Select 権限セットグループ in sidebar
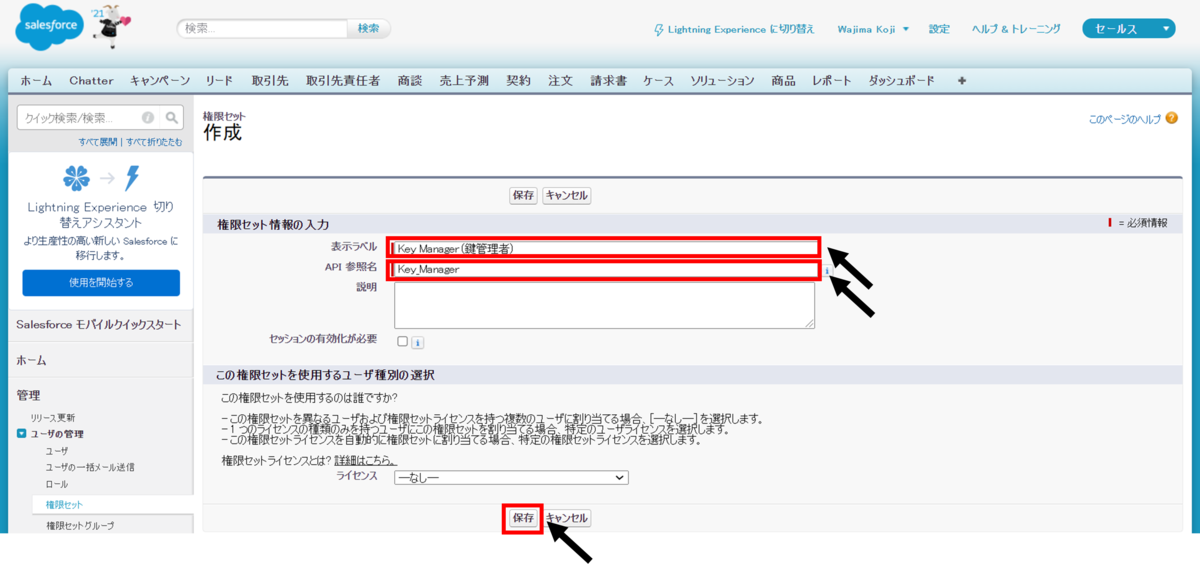Viewport: 1200px width, 564px height. (x=80, y=525)
